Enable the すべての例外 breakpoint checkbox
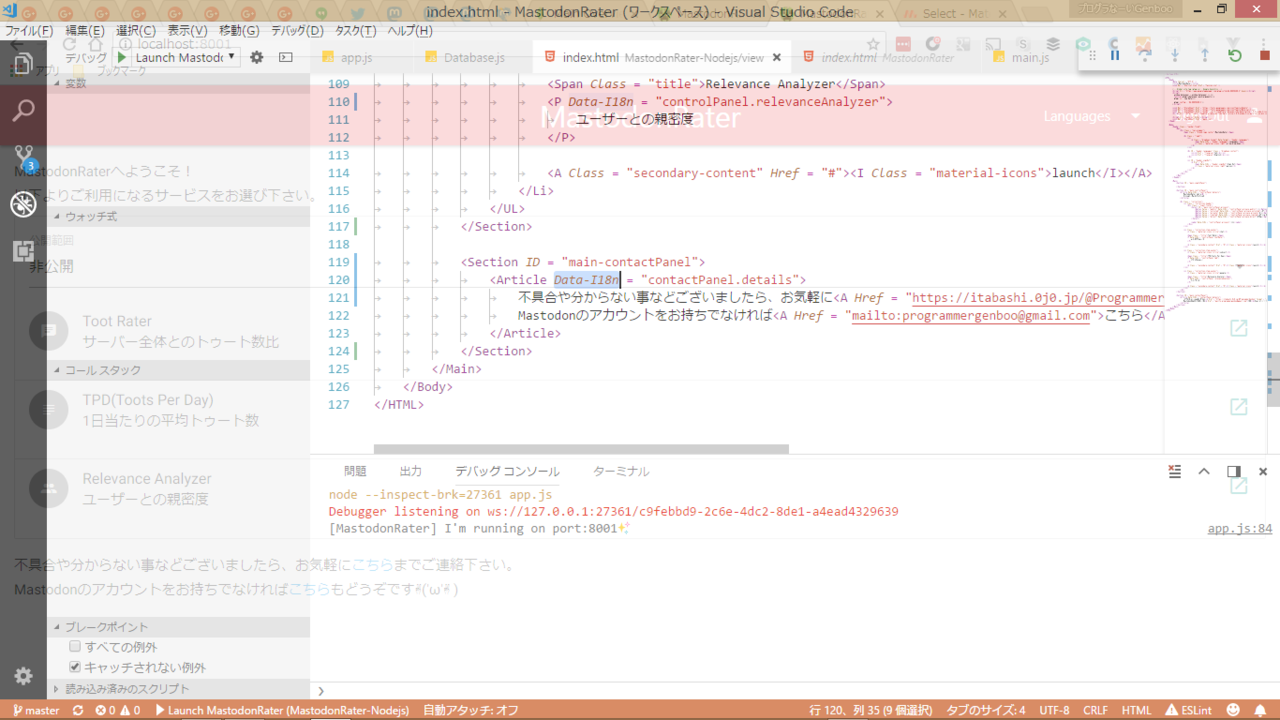The height and width of the screenshot is (720, 1280). (x=75, y=647)
